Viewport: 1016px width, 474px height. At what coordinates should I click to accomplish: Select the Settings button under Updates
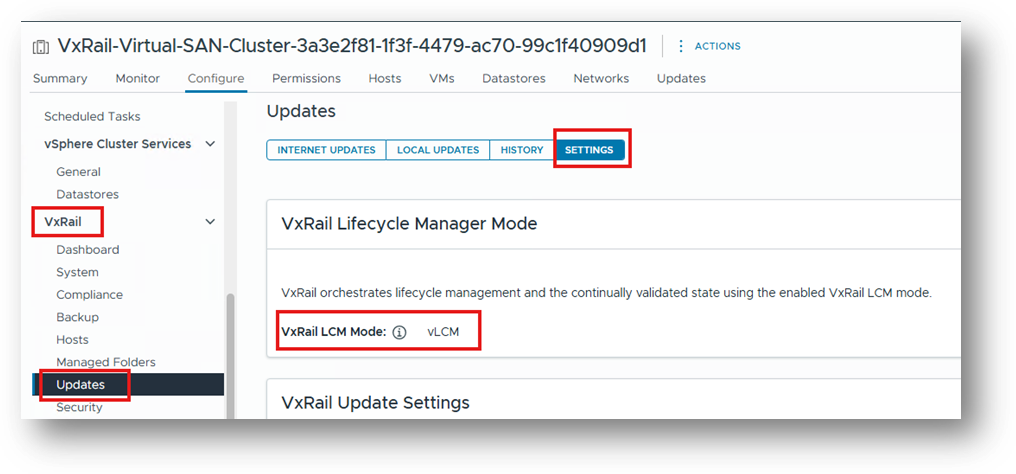[589, 150]
